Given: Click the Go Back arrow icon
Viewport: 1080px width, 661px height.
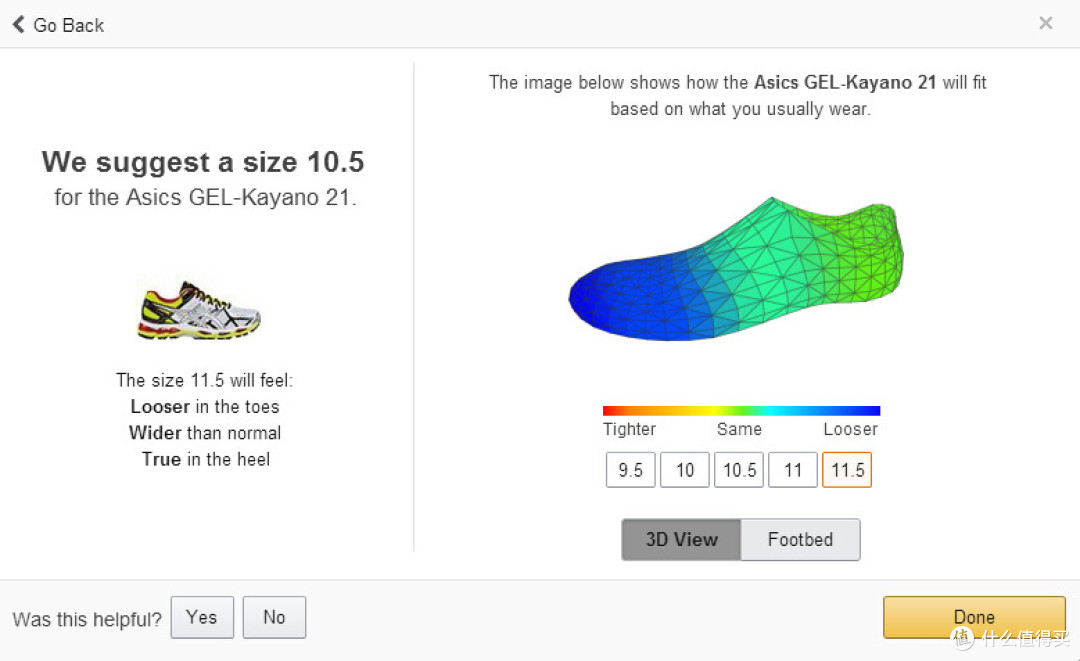Looking at the screenshot, I should [x=19, y=25].
